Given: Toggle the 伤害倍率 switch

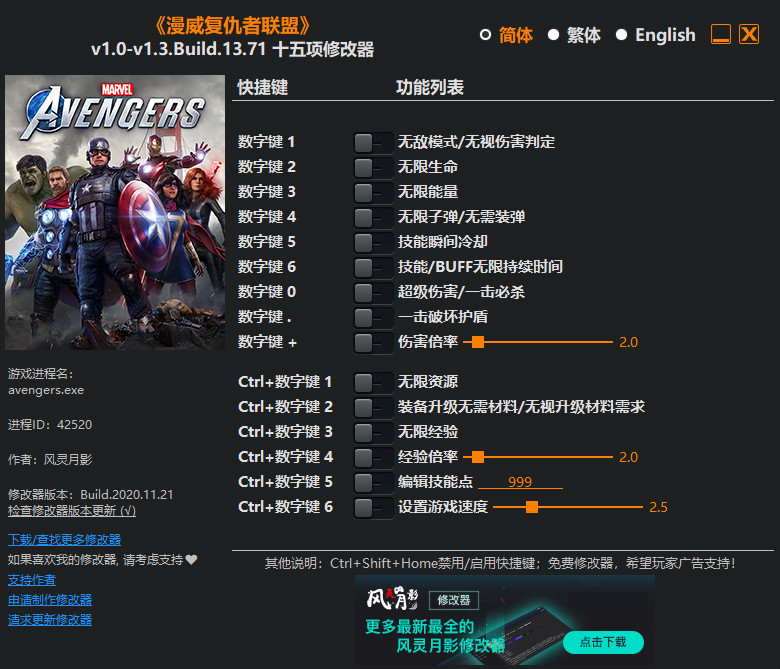Looking at the screenshot, I should (x=373, y=343).
